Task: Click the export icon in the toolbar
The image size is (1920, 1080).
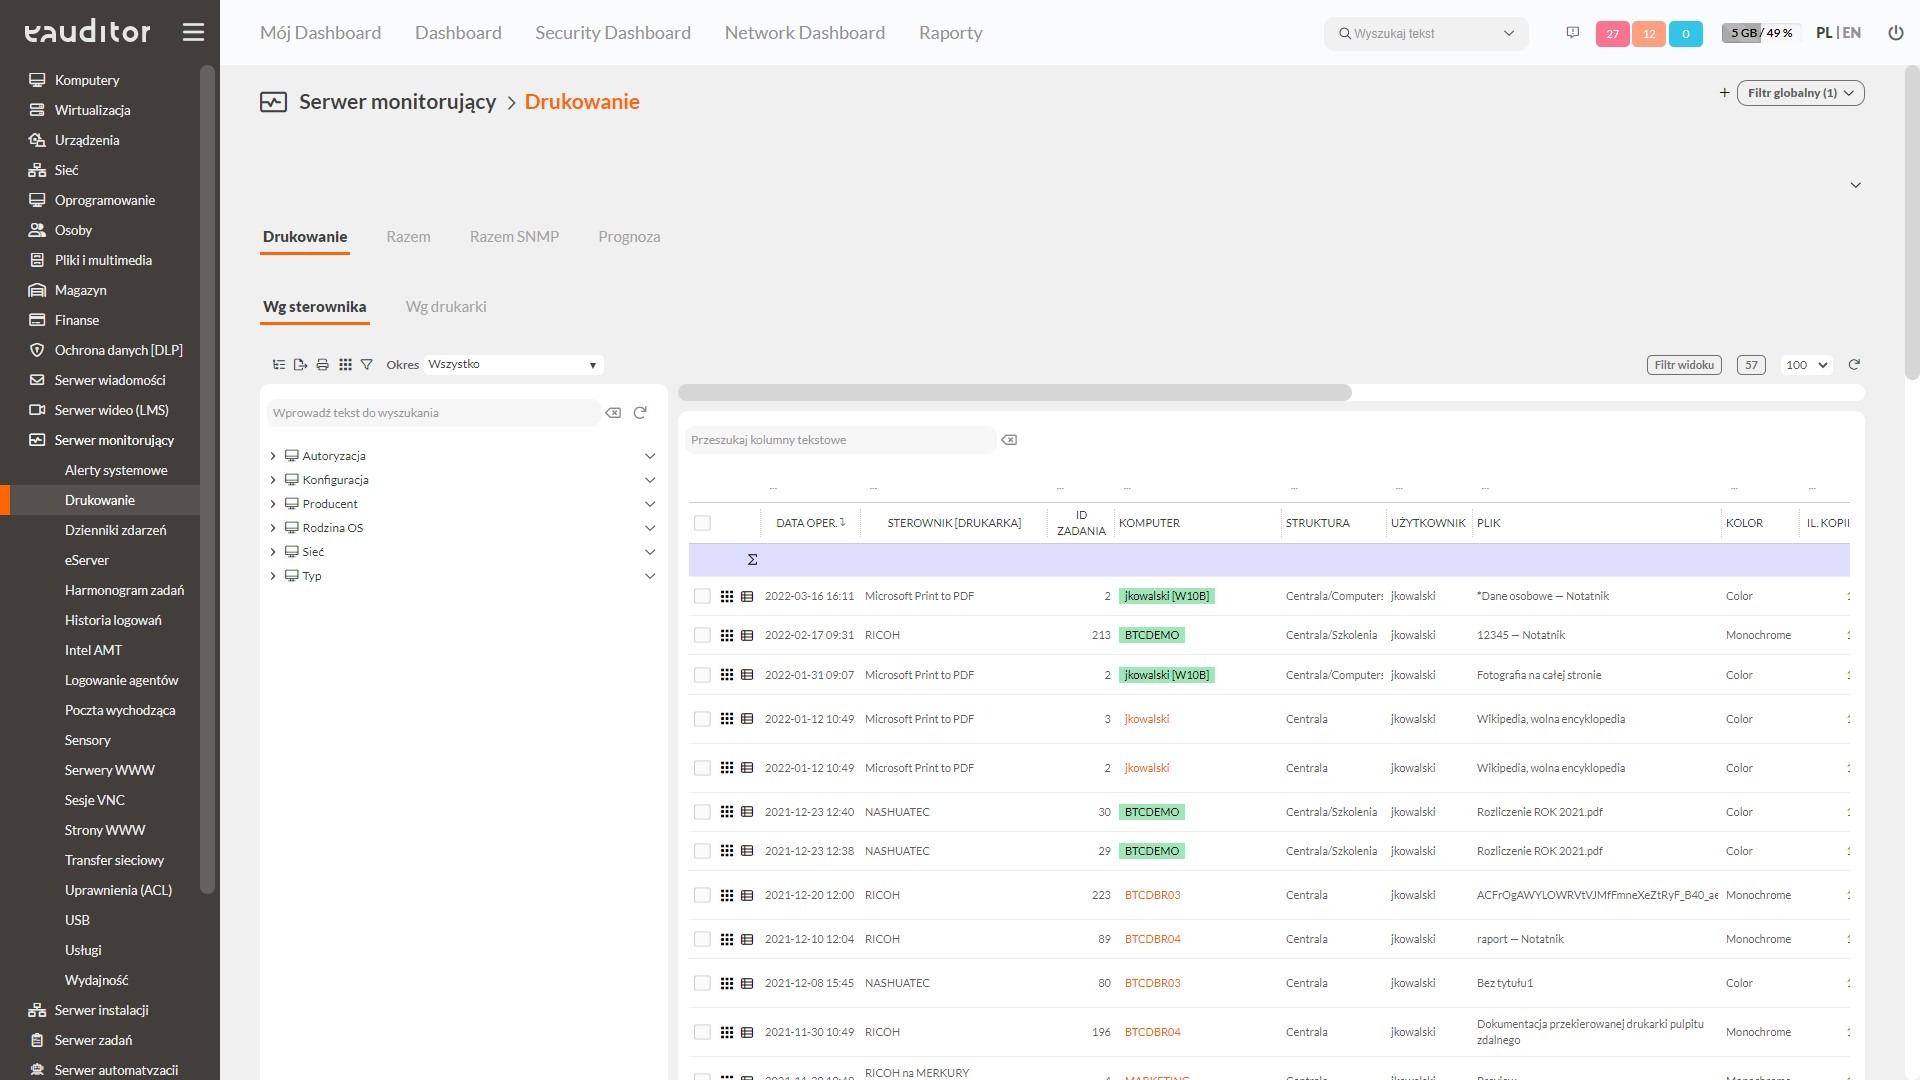Action: click(x=300, y=365)
